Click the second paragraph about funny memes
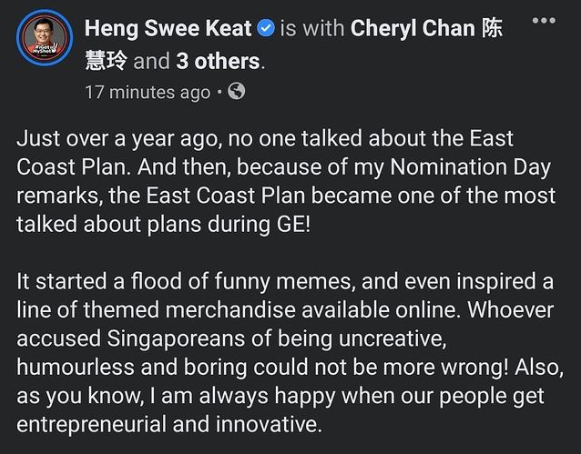Viewport: 581px width, 454px height. 290,353
